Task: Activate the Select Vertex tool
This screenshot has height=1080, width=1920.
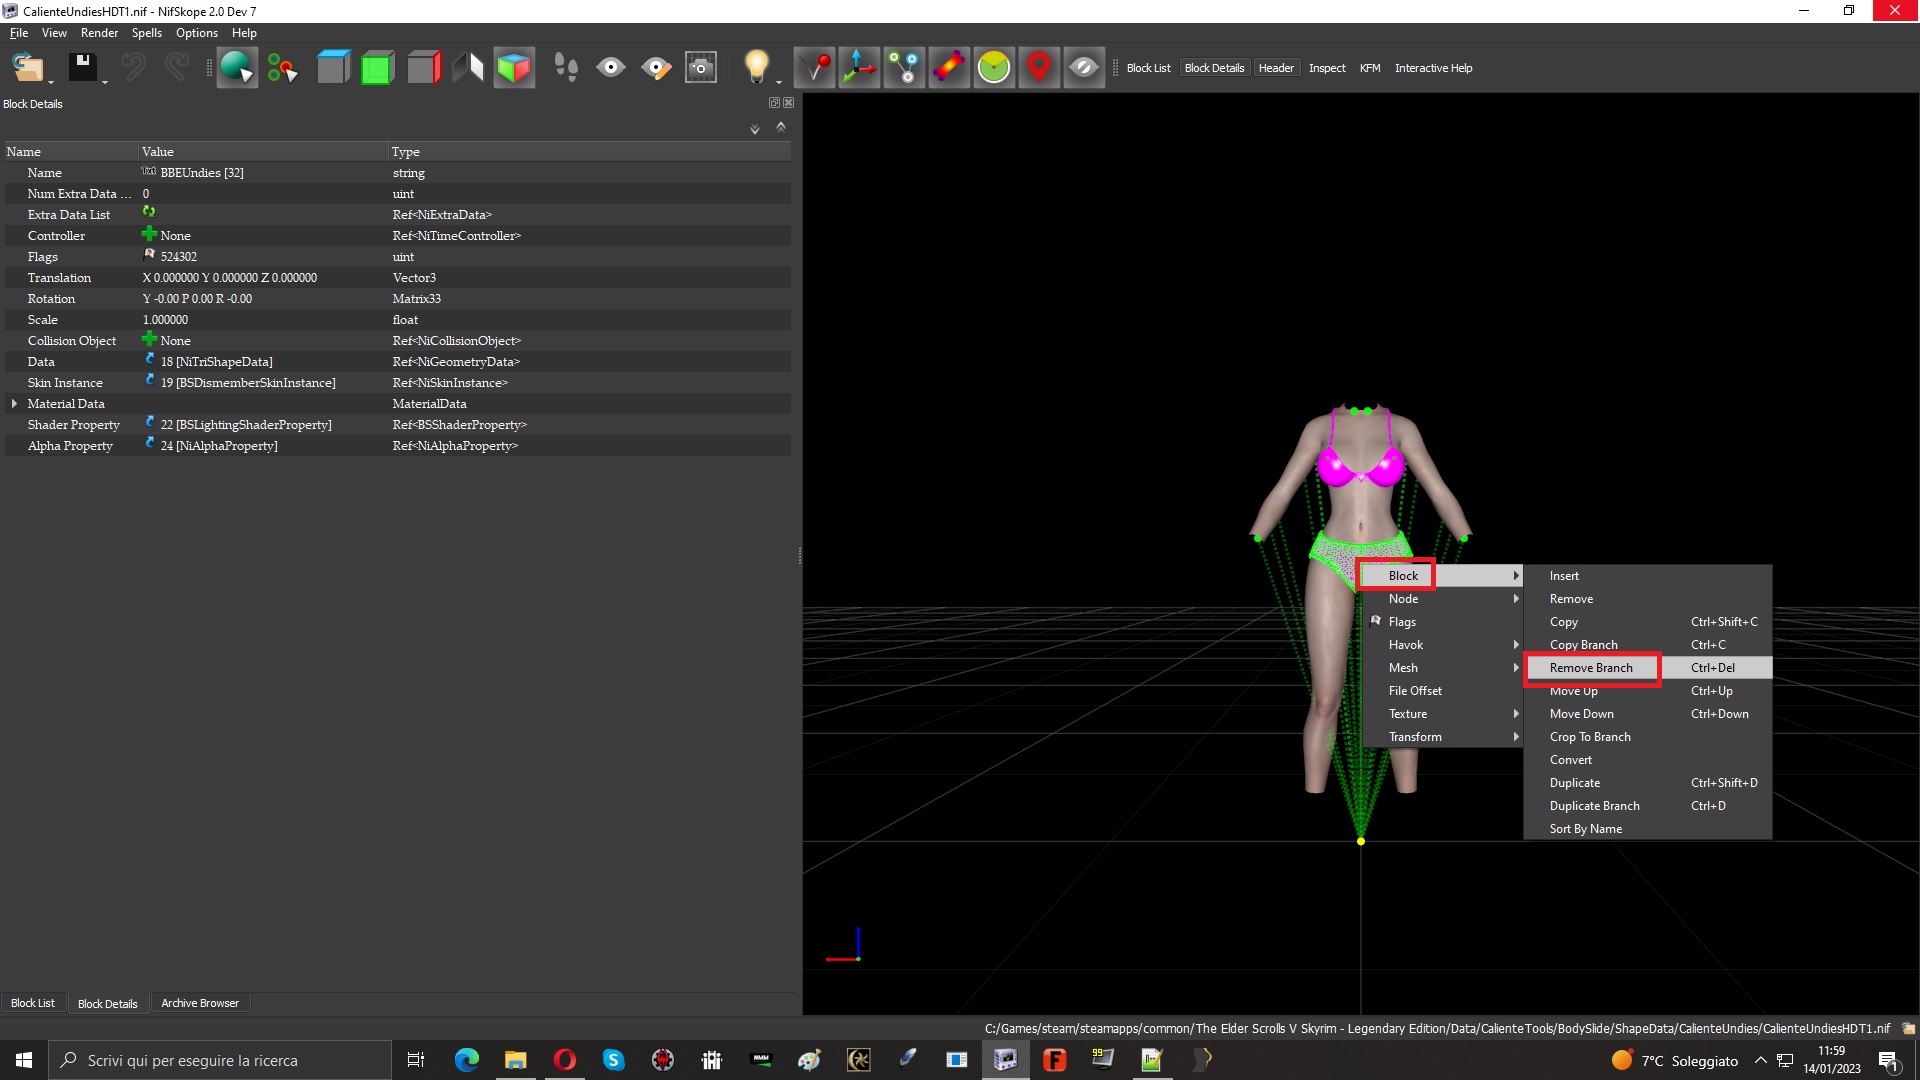Action: [282, 68]
